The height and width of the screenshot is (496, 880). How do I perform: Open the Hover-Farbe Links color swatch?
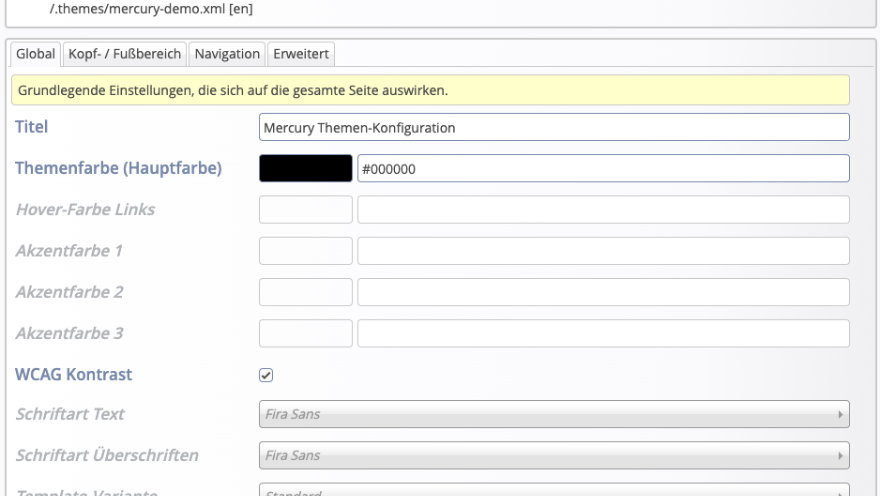click(305, 210)
